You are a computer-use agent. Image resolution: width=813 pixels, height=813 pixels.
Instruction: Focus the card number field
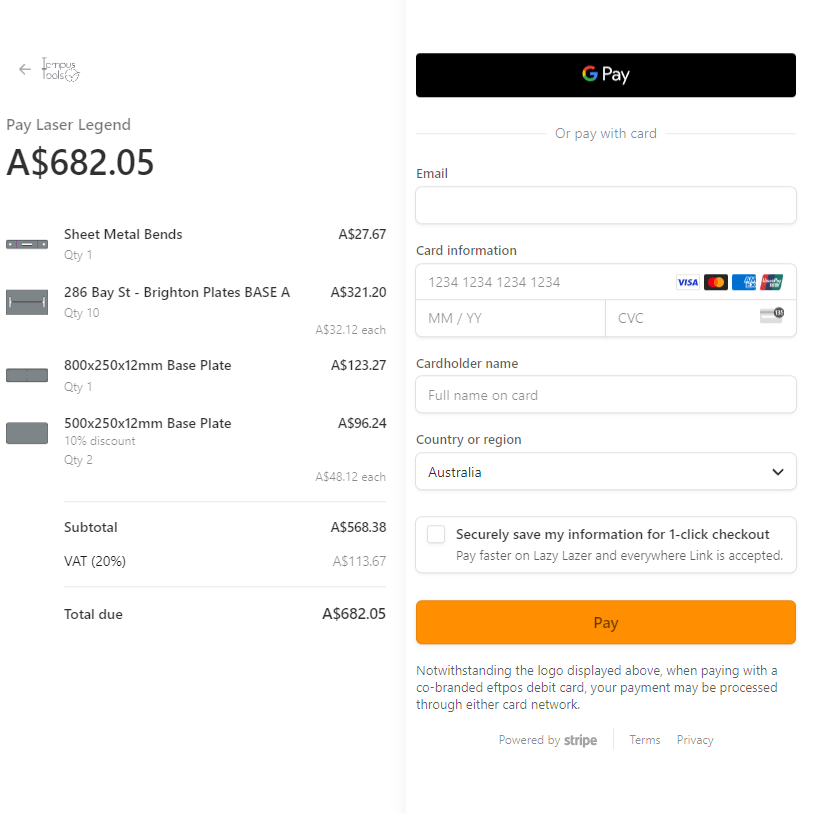click(606, 282)
